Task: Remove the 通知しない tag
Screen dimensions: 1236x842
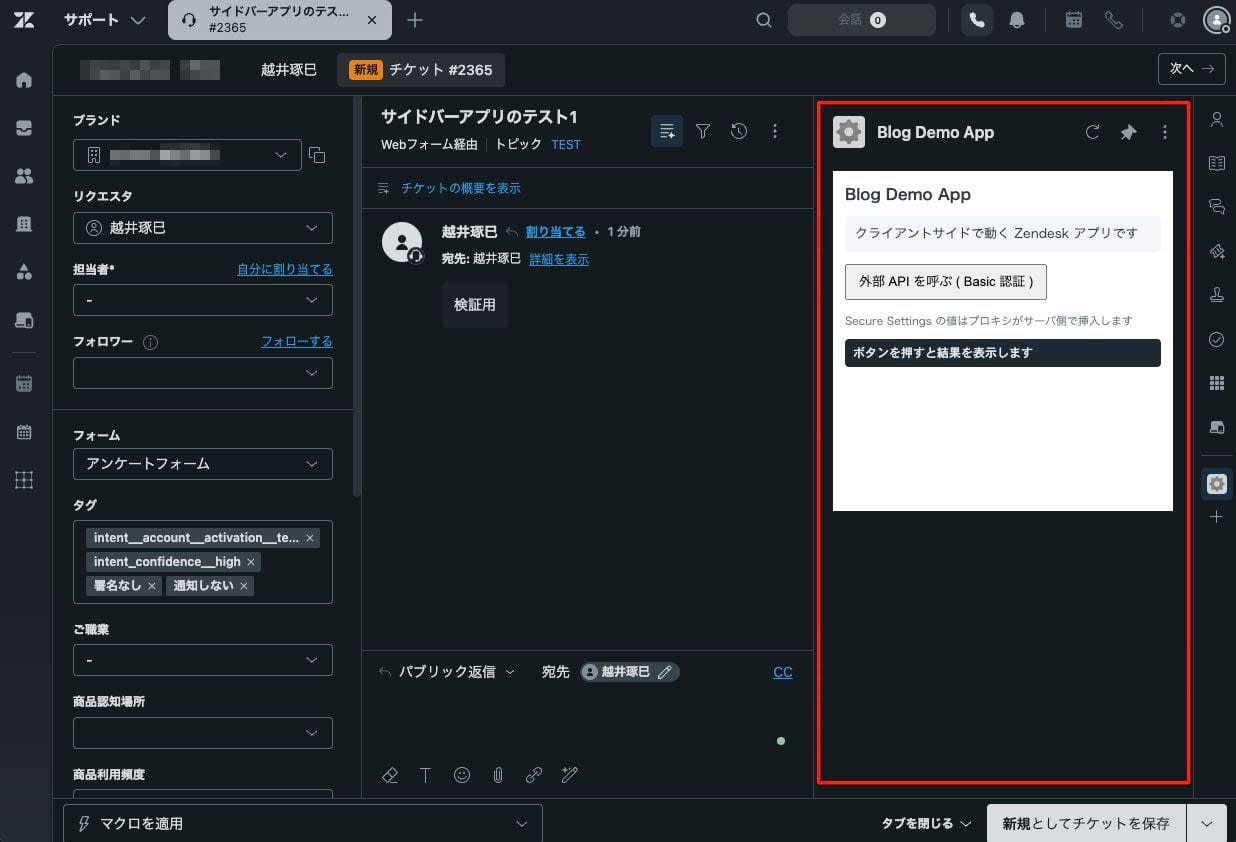Action: click(x=244, y=586)
